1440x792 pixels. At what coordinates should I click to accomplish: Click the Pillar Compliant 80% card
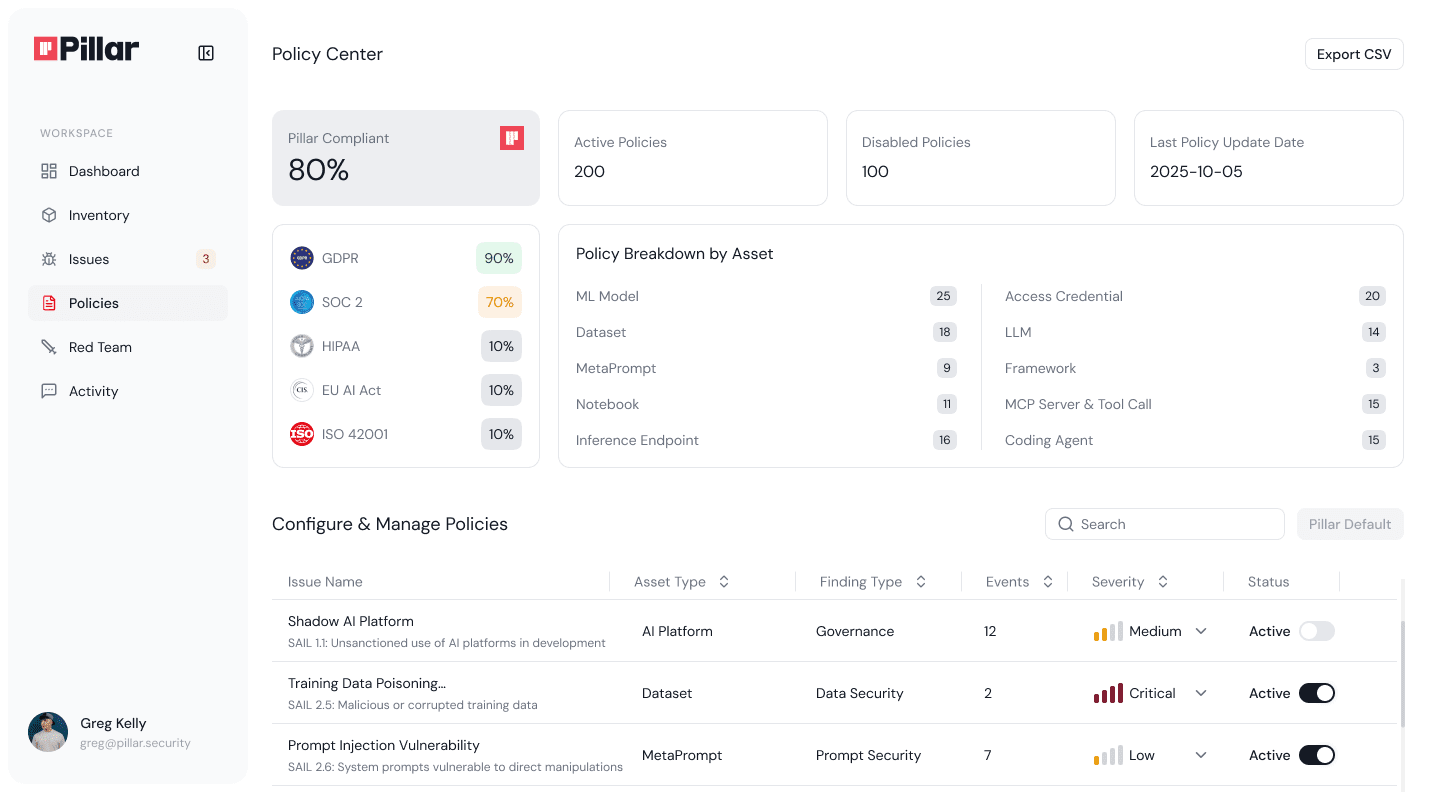pyautogui.click(x=406, y=158)
